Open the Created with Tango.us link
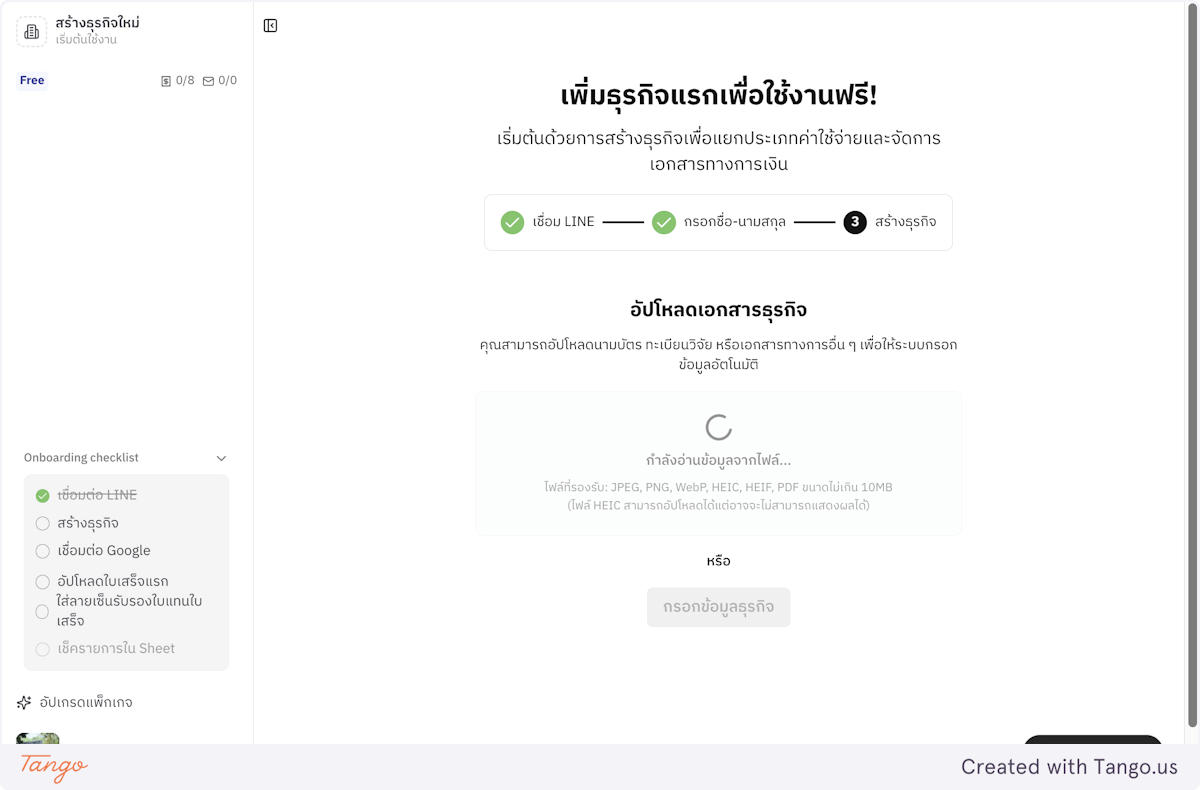The image size is (1200, 790). pyautogui.click(x=1069, y=767)
